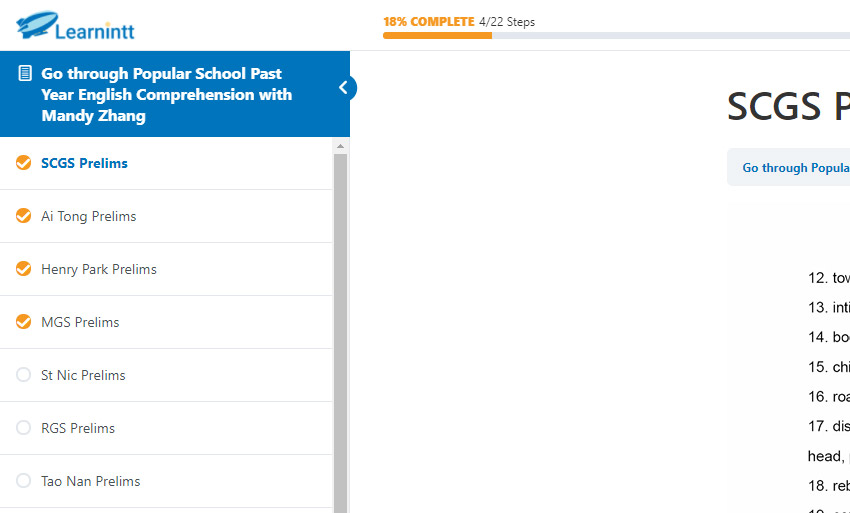Click the course document icon in header

[25, 73]
